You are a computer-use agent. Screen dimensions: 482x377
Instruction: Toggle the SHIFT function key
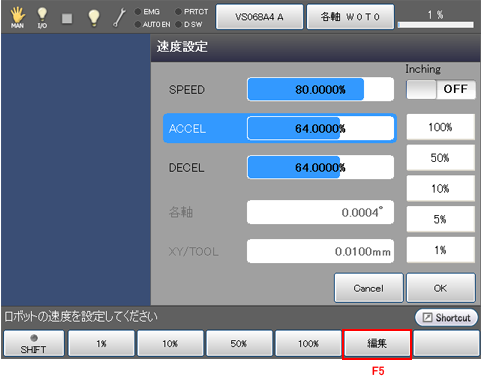pos(34,343)
